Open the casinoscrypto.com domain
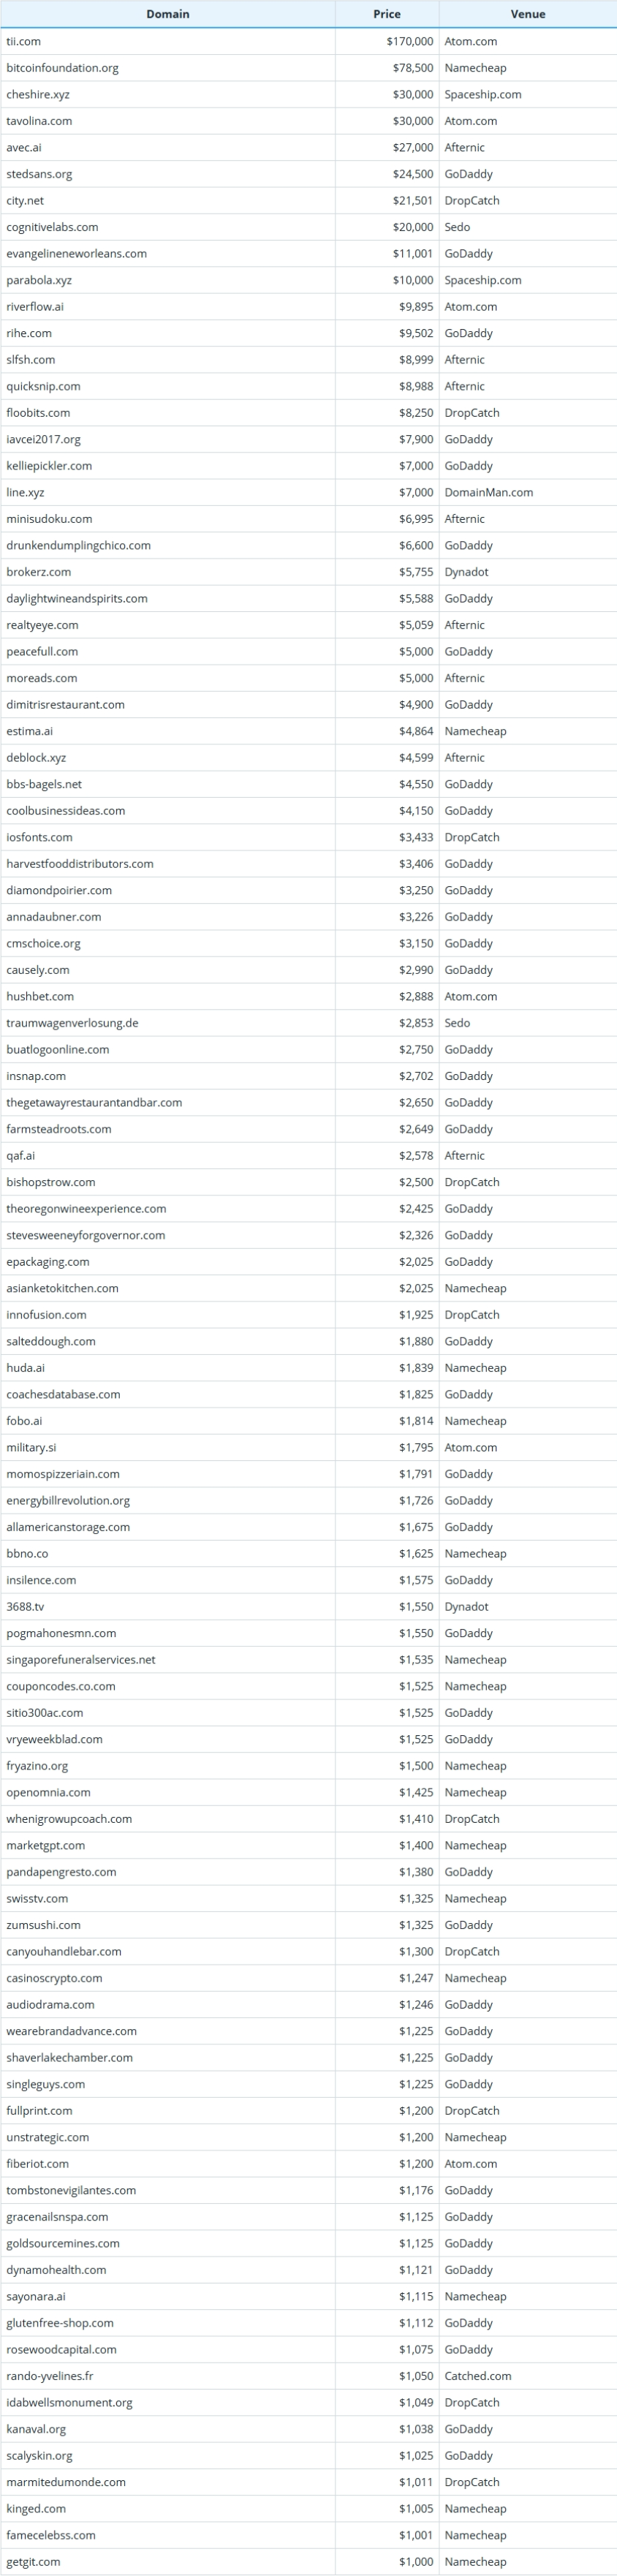617x2576 pixels. click(54, 1978)
